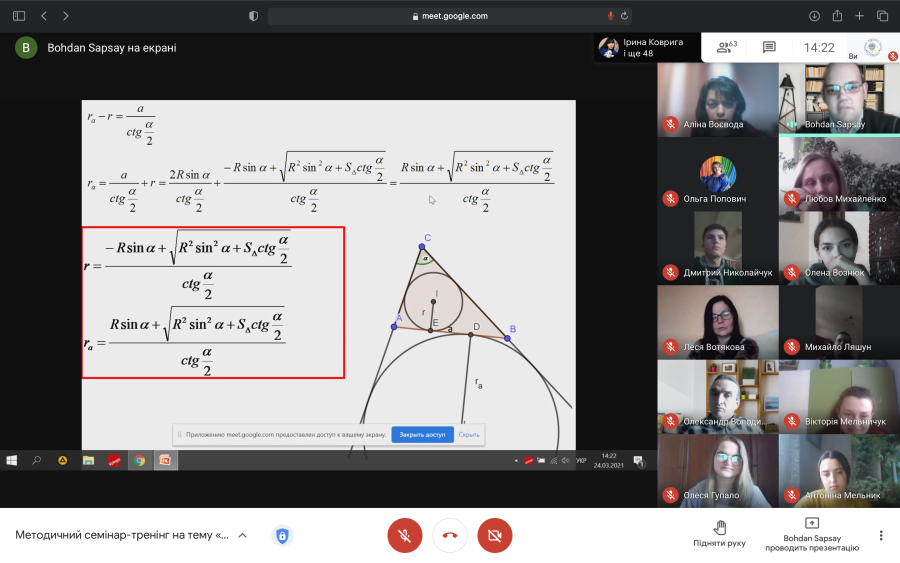This screenshot has height=563, width=900.
Task: Click point B on the triangle diagram
Action: coord(507,338)
